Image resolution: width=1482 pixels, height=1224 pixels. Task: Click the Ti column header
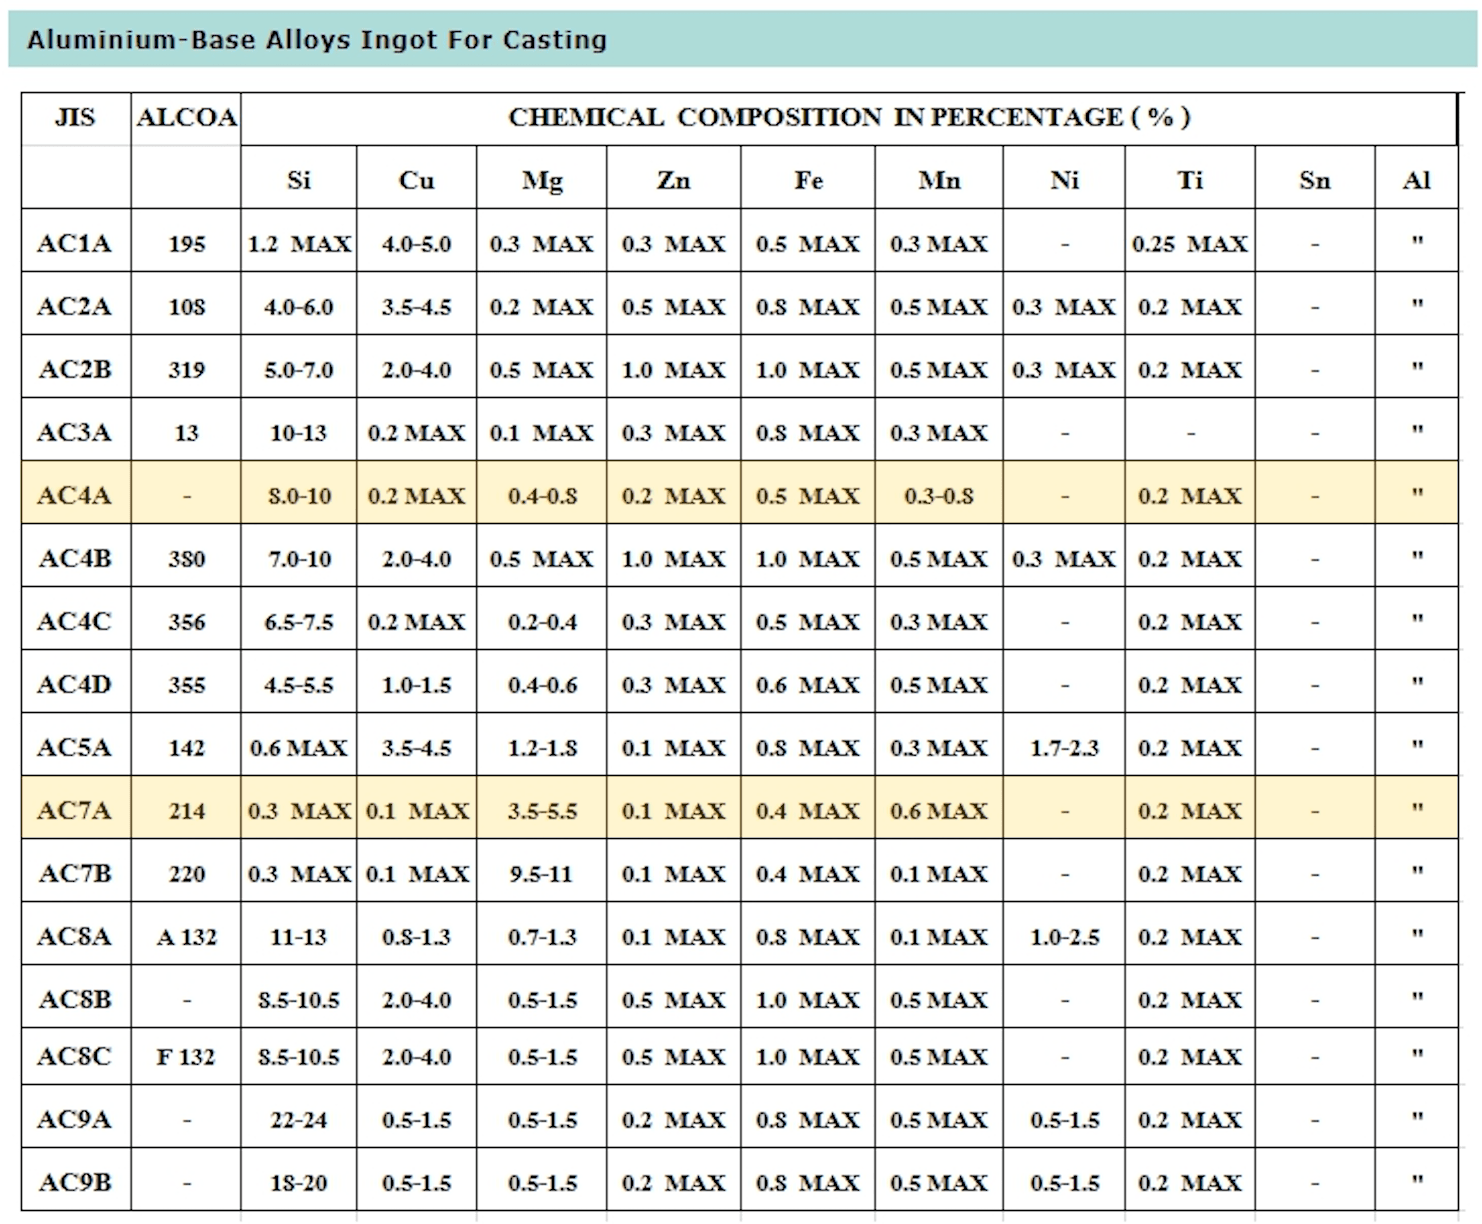click(1190, 180)
